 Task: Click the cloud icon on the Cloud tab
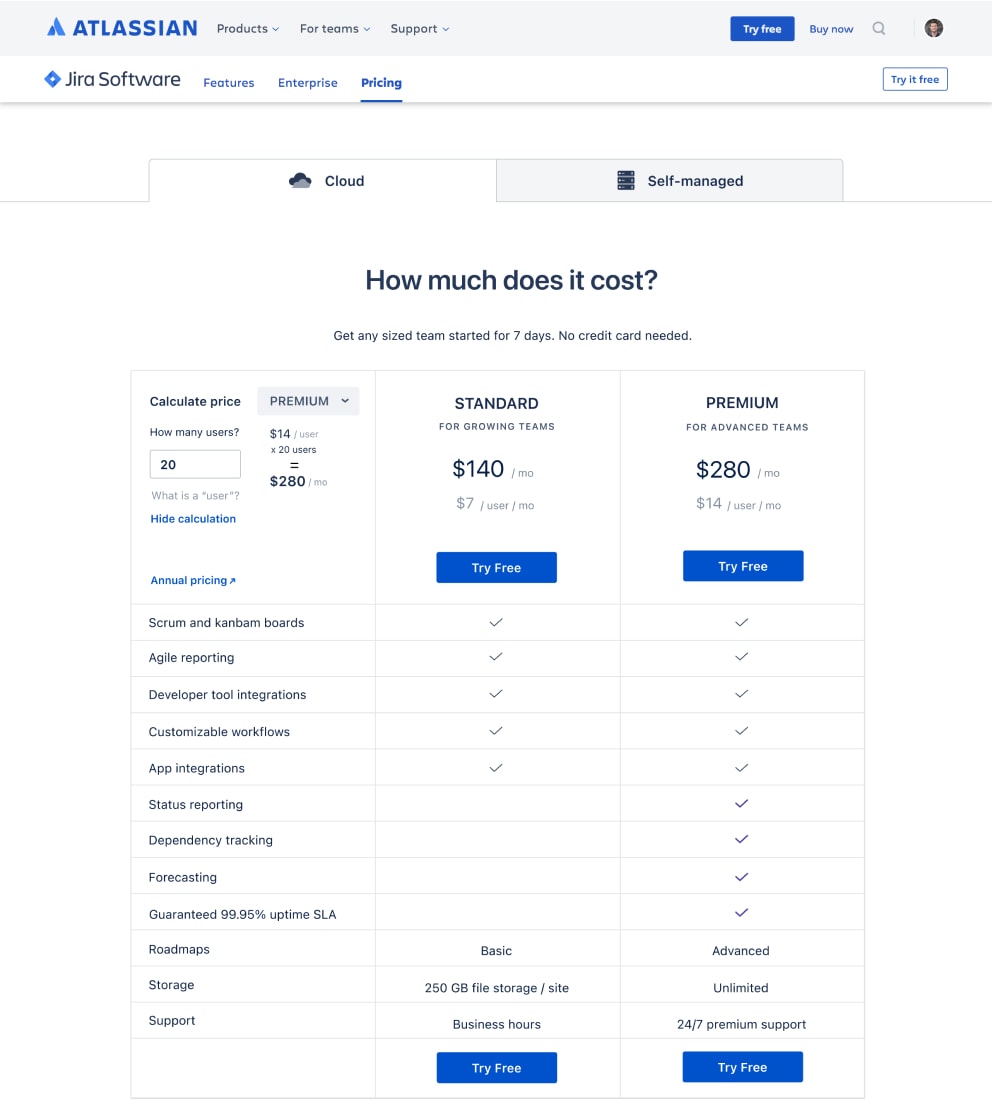point(299,180)
